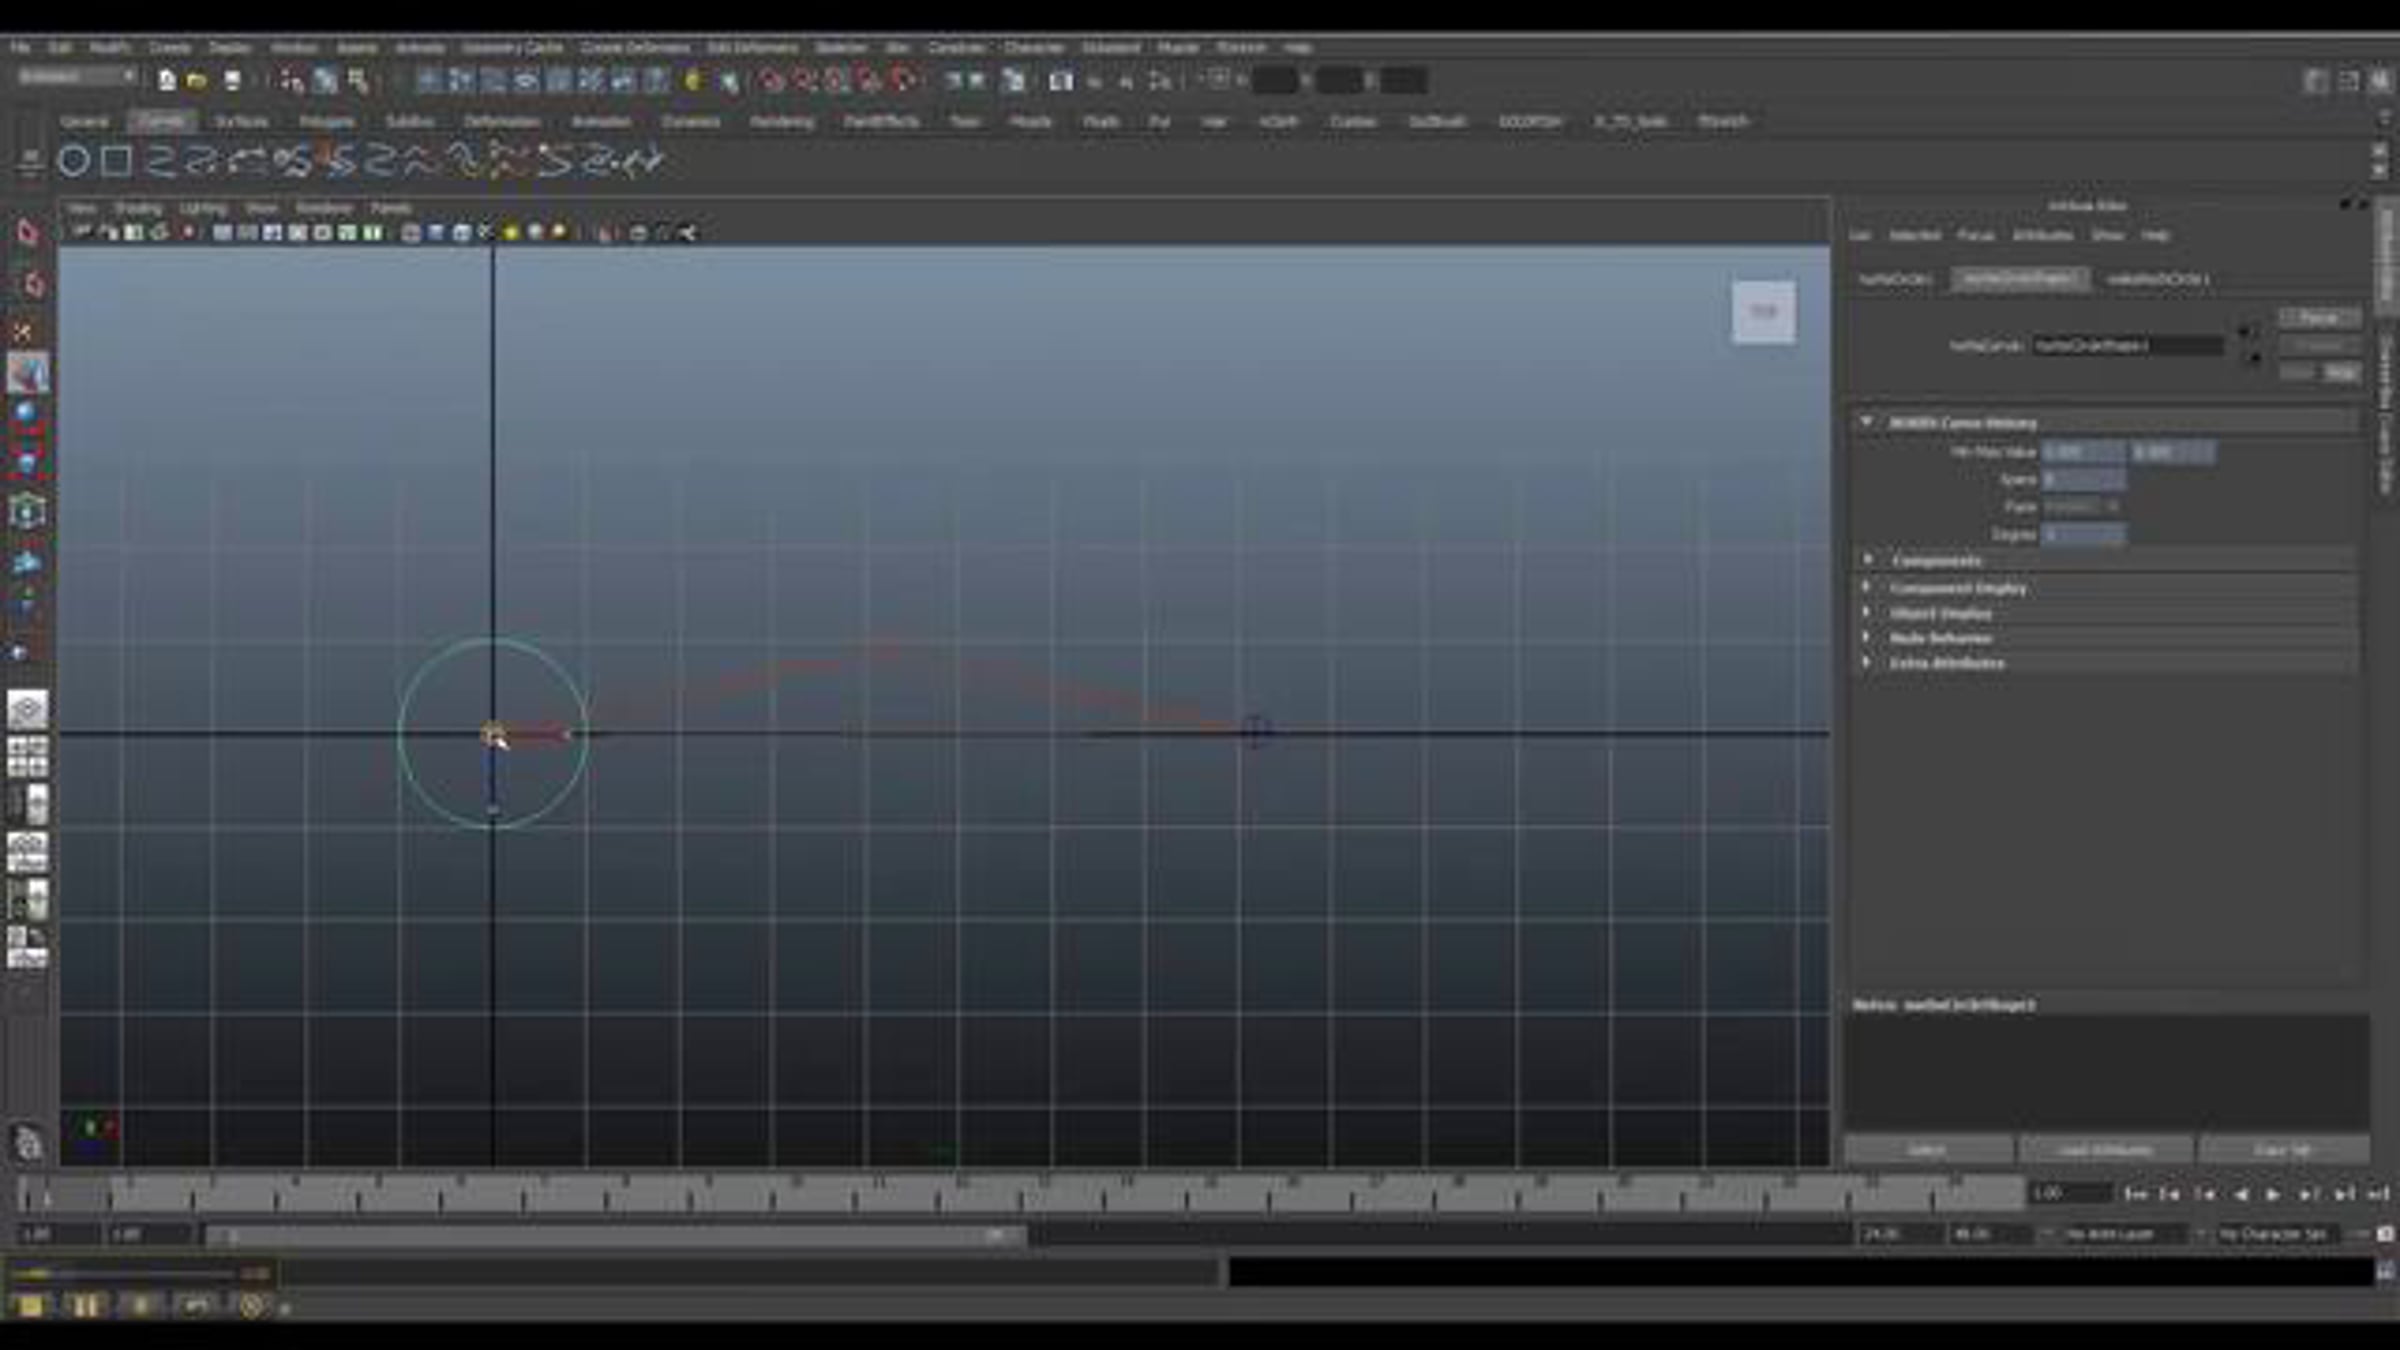Screen dimensions: 2400x1350
Task: Click the four-view layout icon
Action: click(27, 757)
